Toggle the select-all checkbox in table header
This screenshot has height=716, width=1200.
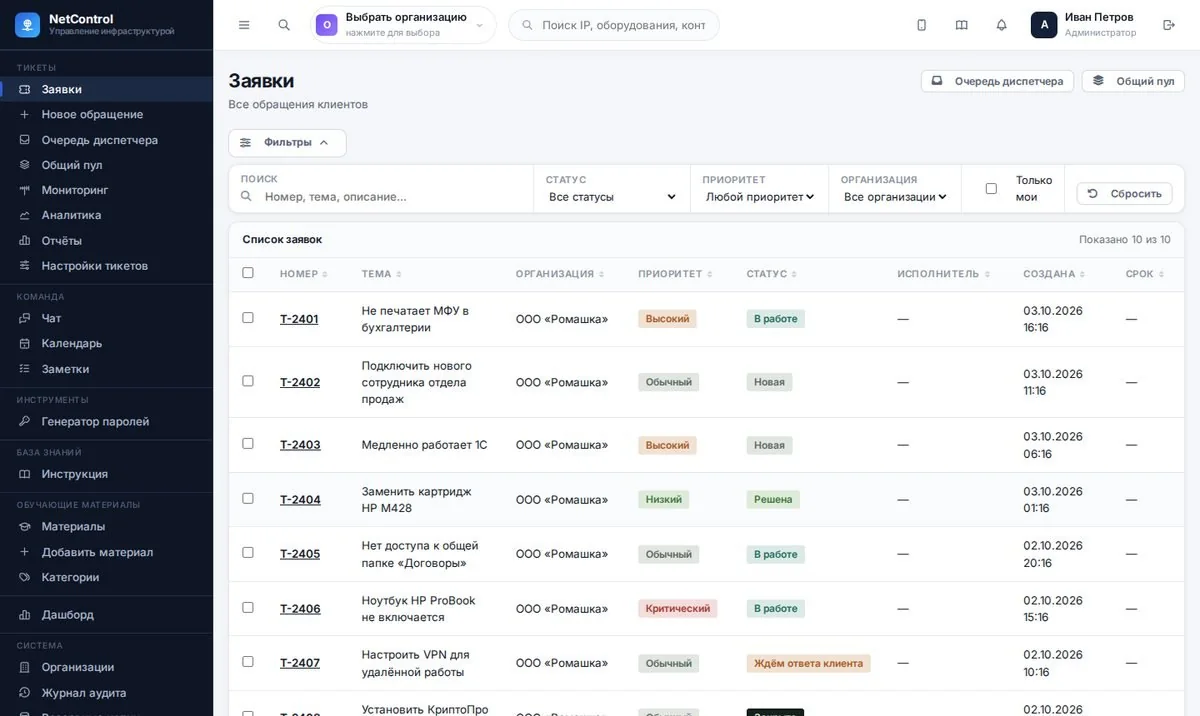pos(248,273)
